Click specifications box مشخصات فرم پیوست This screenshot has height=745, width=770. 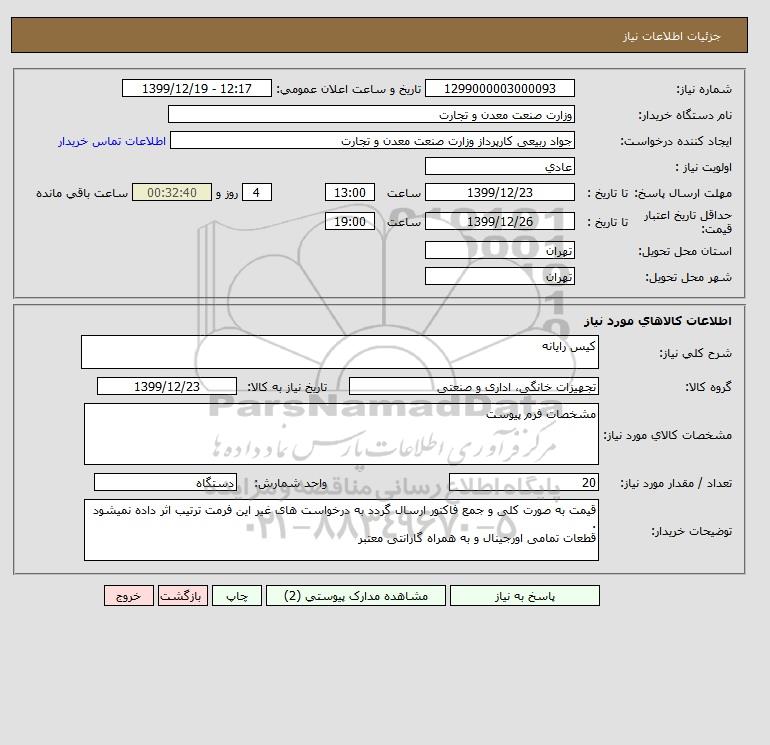pyautogui.click(x=341, y=434)
